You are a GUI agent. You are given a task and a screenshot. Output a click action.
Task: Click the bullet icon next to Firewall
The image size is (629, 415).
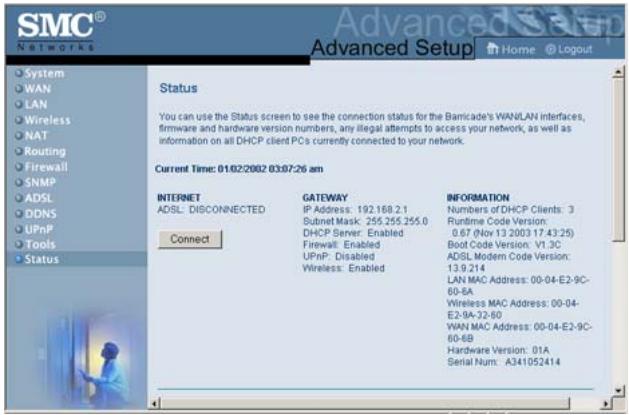click(19, 167)
